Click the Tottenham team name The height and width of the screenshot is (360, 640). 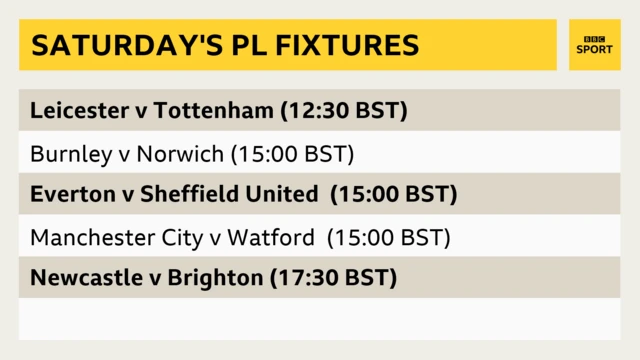tap(213, 110)
